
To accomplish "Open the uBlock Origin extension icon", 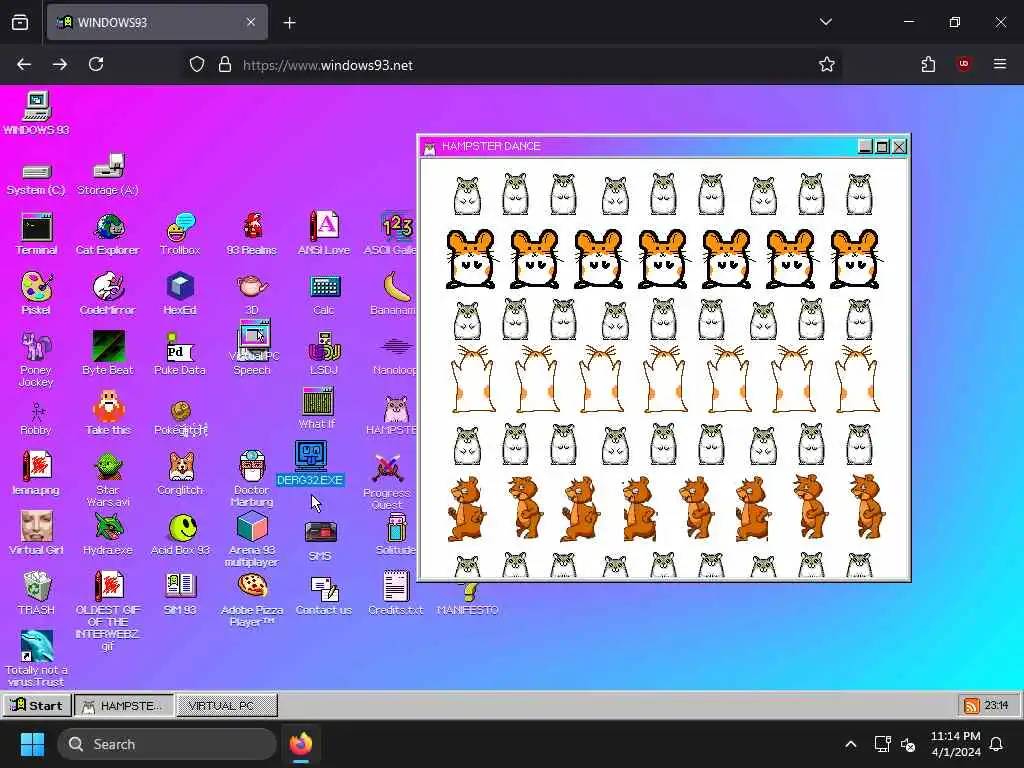I will pos(964,64).
